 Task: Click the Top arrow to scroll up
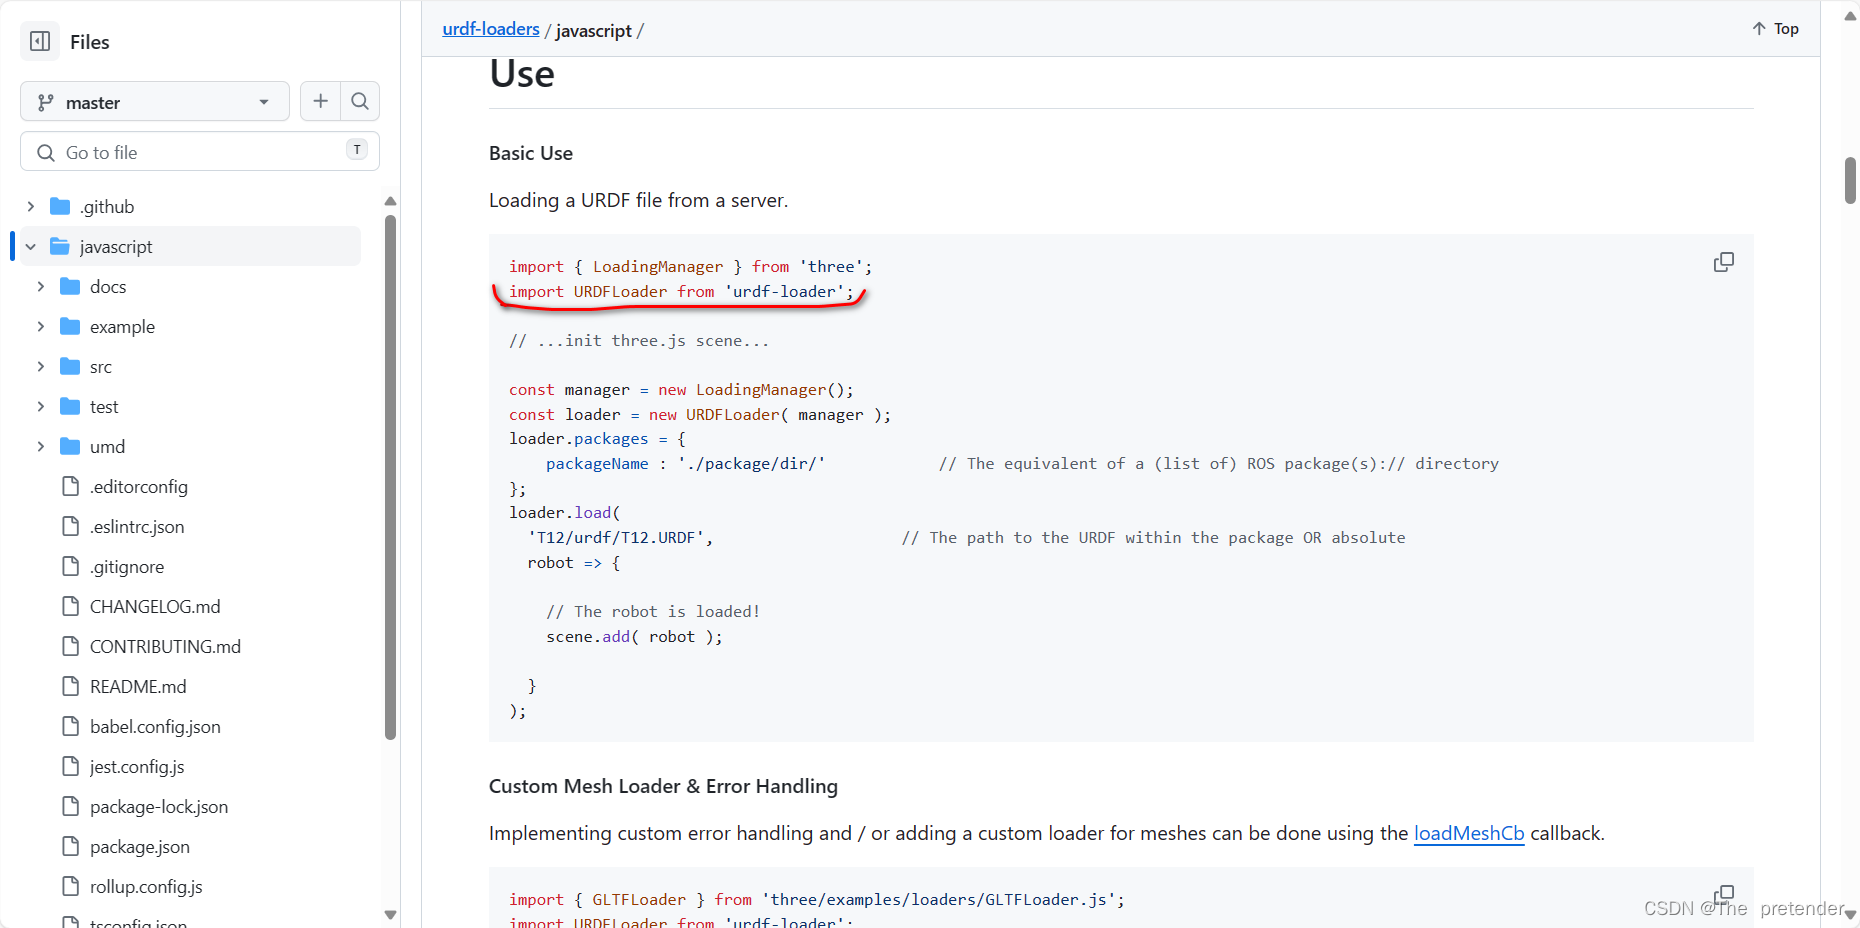pyautogui.click(x=1775, y=28)
